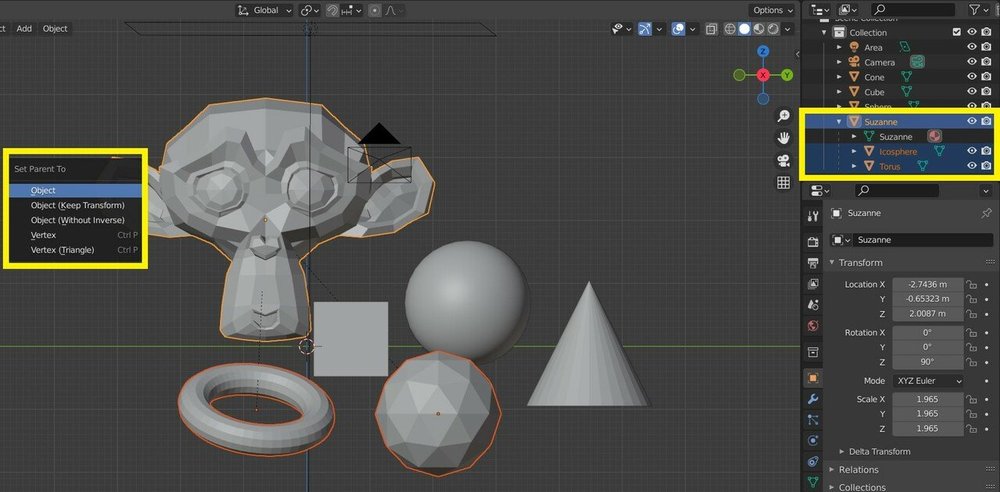Choose Object (Keep Transform) from parent menu

[x=77, y=205]
